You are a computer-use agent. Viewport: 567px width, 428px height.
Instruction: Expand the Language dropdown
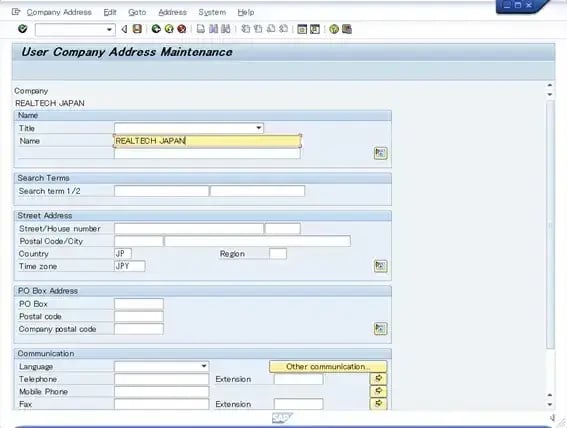click(x=204, y=366)
